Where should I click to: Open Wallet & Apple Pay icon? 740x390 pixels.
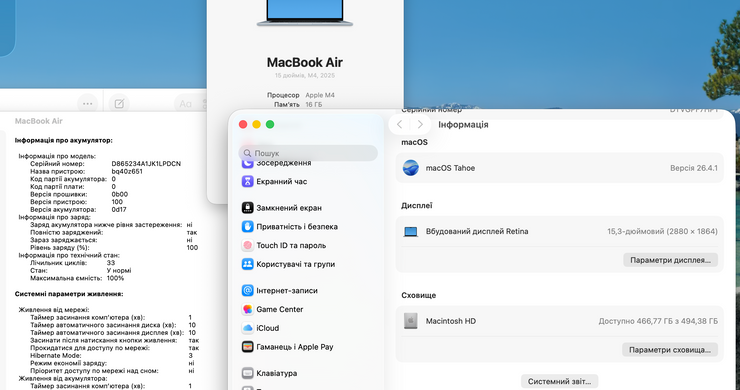tap(247, 347)
